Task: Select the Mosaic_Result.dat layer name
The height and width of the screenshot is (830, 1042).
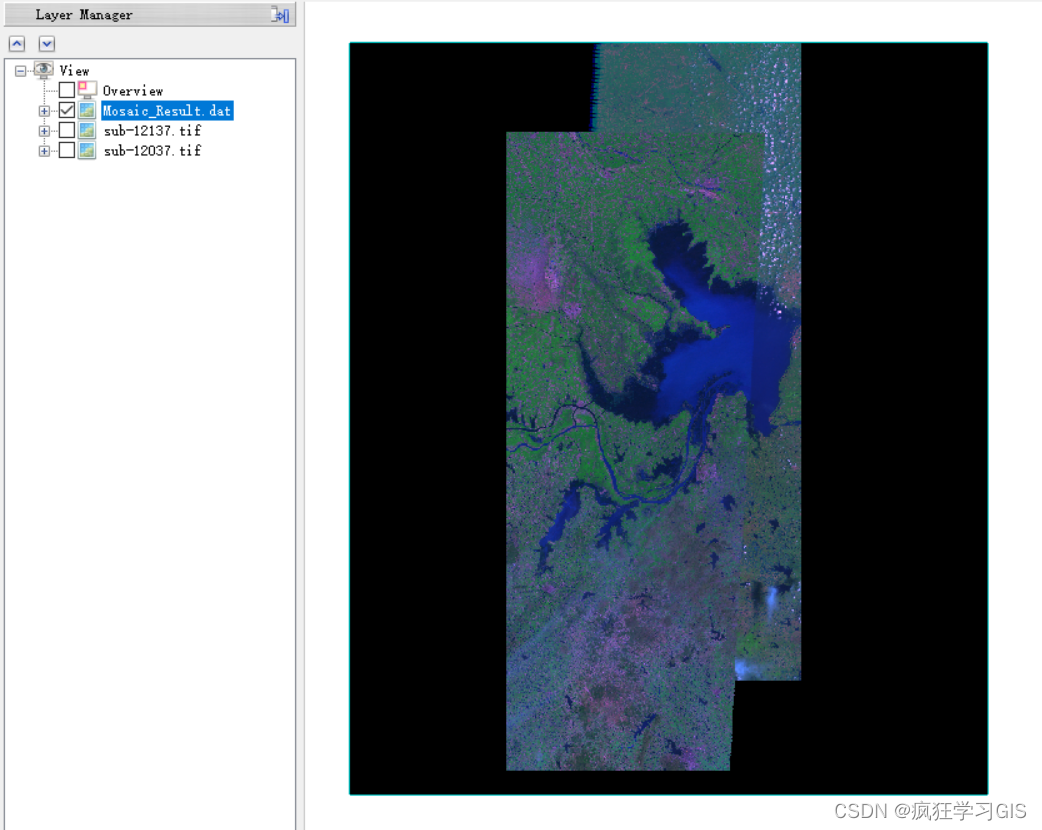Action: pyautogui.click(x=167, y=110)
